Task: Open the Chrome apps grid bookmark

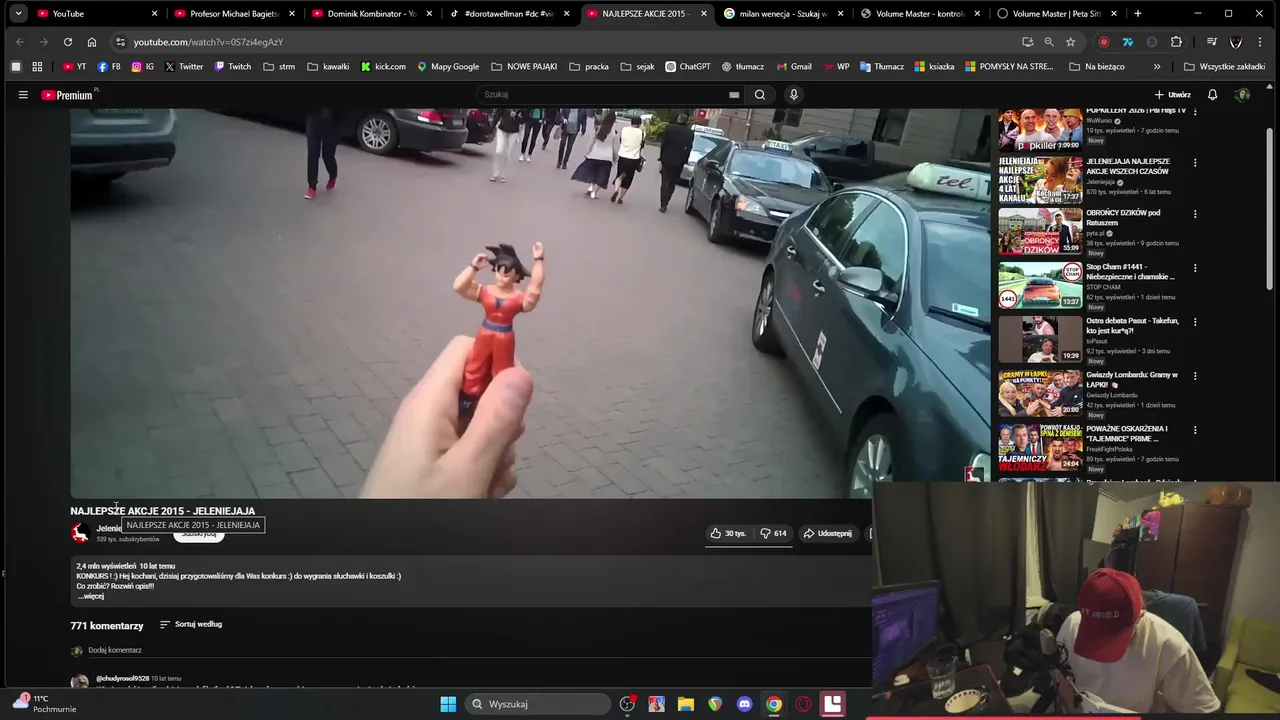Action: (x=37, y=67)
